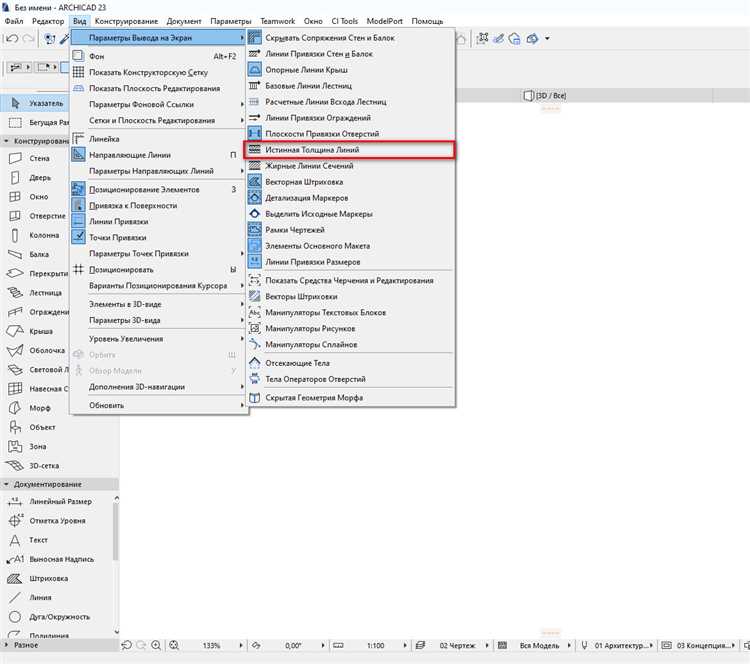Toggle Привязка к Поверхности option
This screenshot has height=664, width=750.
(158, 205)
